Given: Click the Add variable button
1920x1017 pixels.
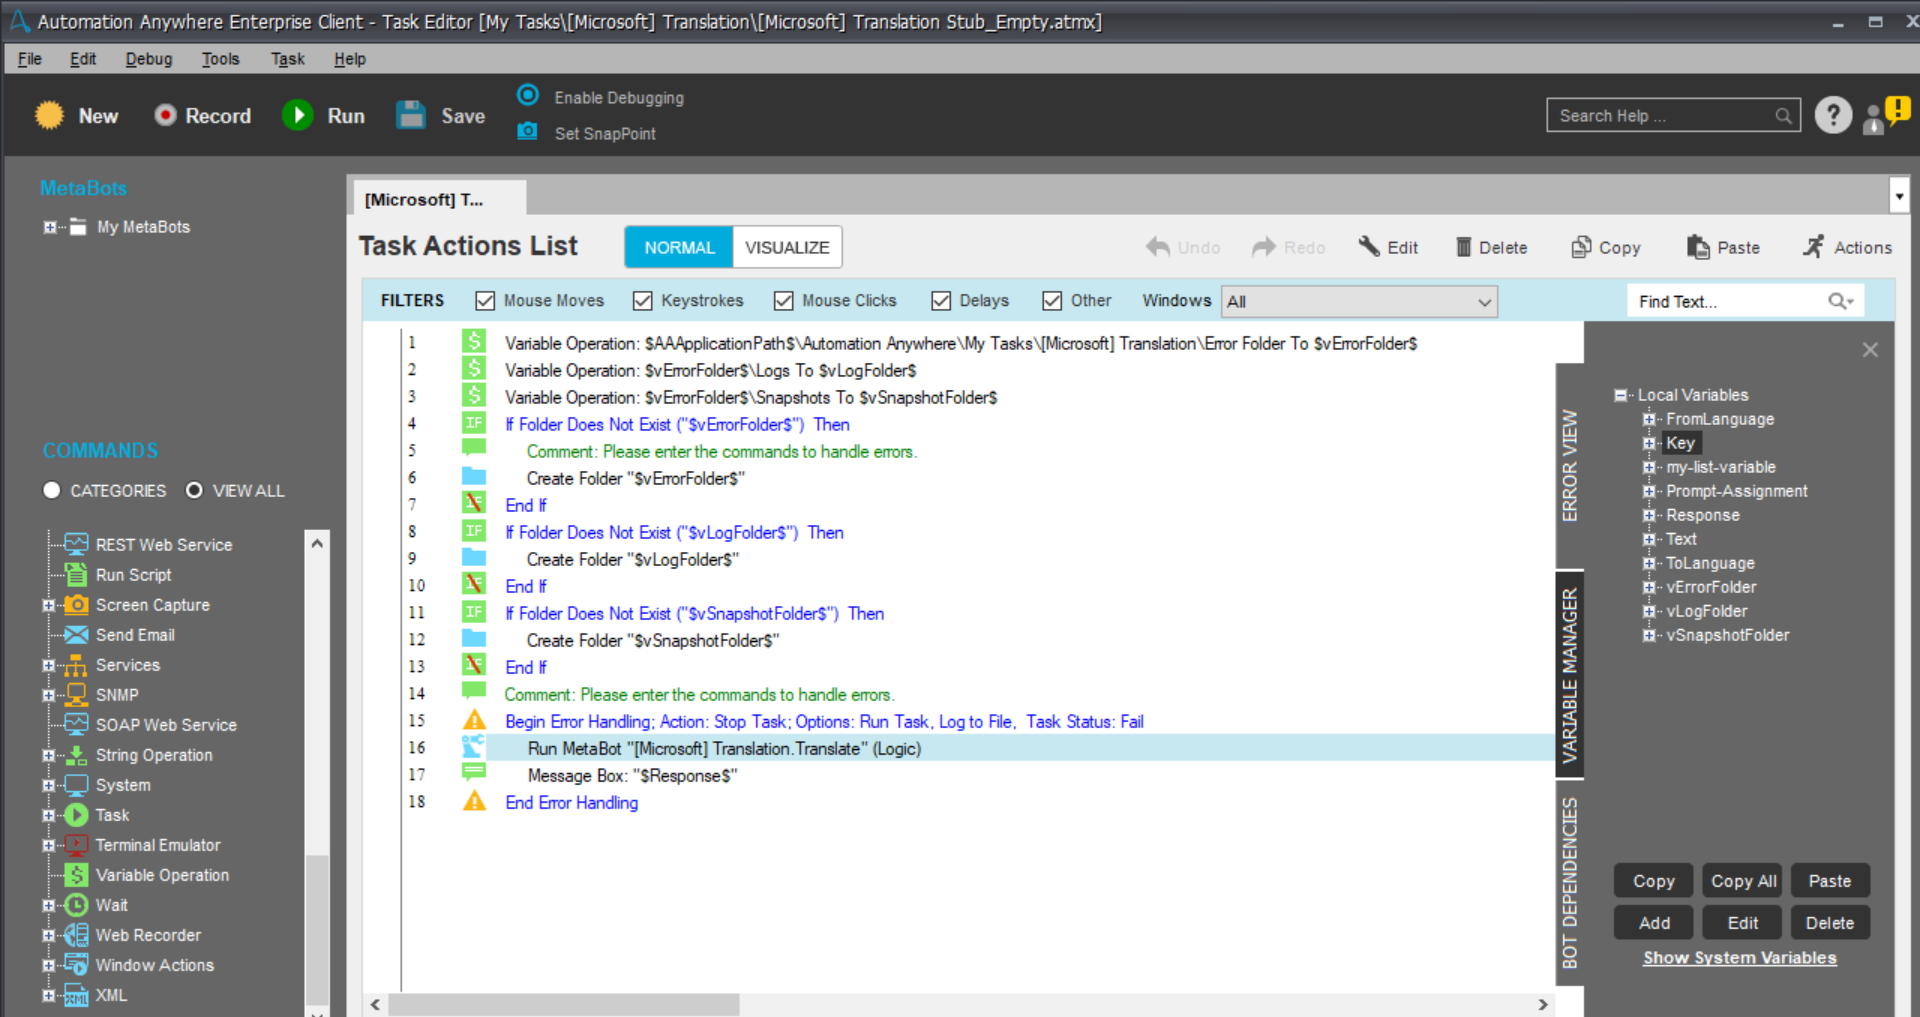Looking at the screenshot, I should point(1654,923).
